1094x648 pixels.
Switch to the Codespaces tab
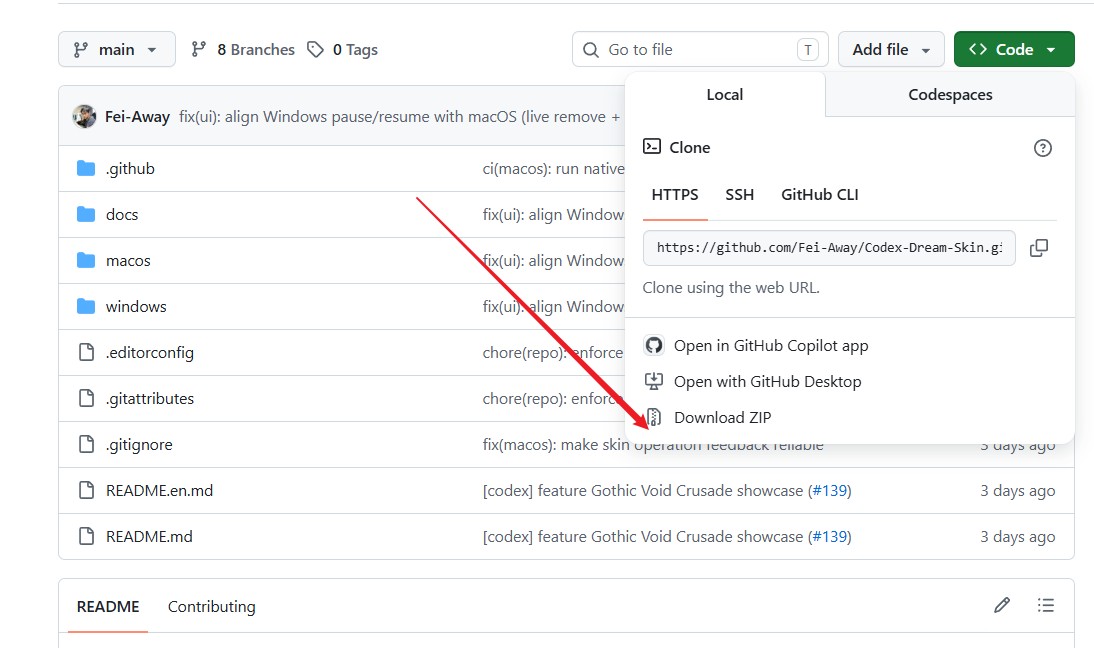(950, 95)
